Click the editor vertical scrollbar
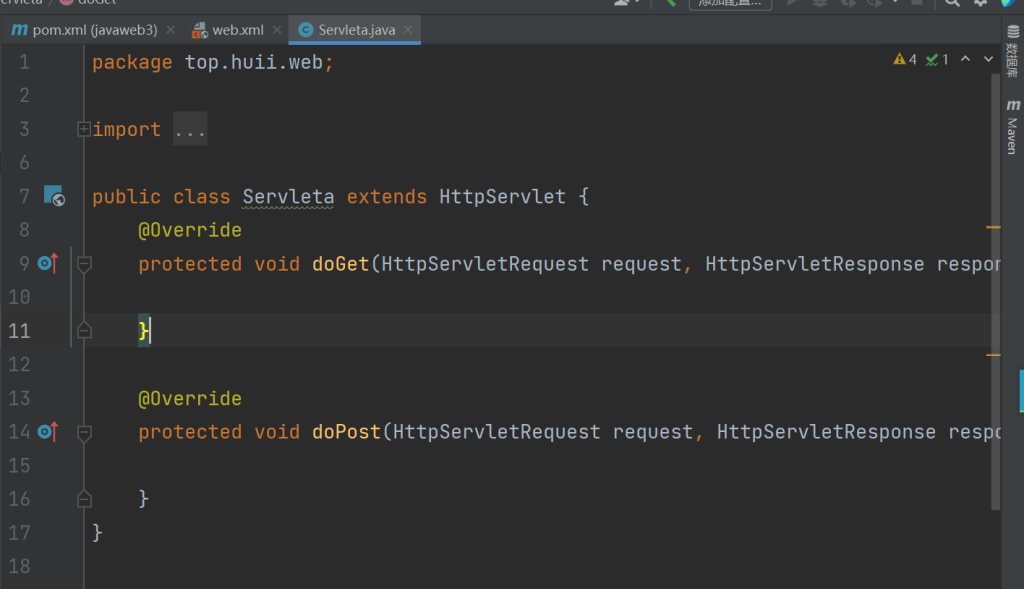This screenshot has height=589, width=1024. (995, 300)
